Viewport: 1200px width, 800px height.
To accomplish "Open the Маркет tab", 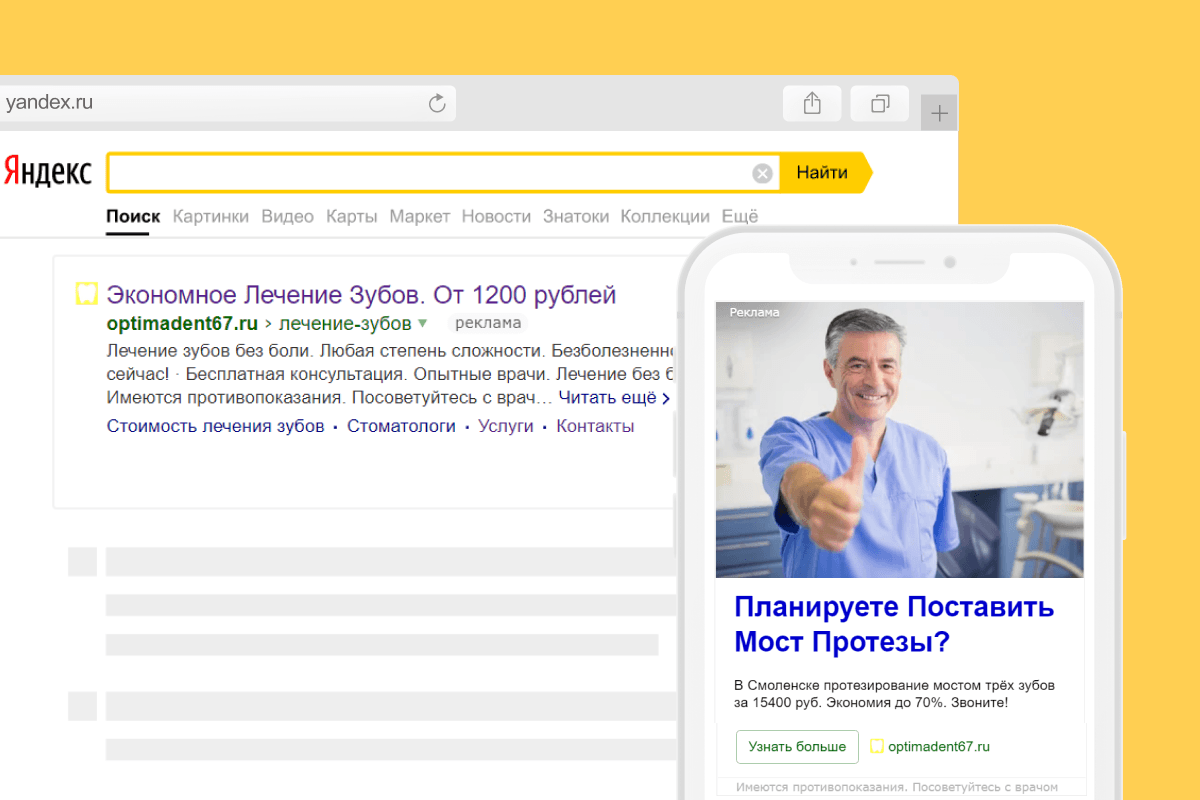I will coord(419,216).
